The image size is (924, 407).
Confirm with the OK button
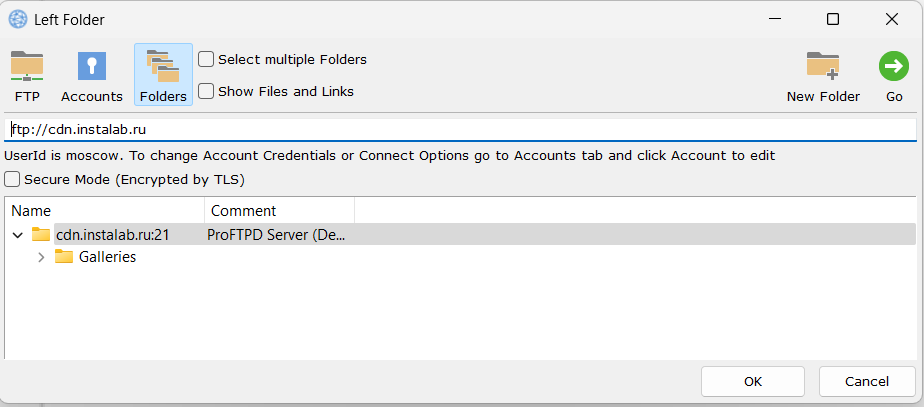click(753, 382)
